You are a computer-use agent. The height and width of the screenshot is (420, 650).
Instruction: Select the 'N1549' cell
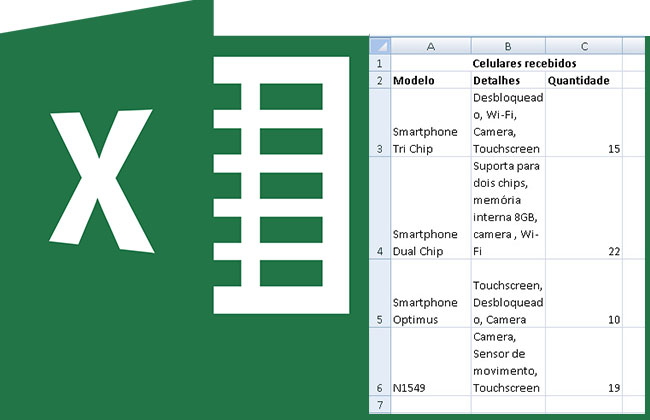pyautogui.click(x=431, y=362)
